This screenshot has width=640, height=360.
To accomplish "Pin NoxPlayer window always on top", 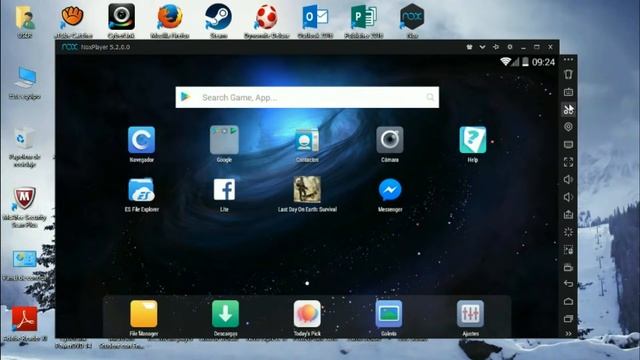I will tap(496, 47).
